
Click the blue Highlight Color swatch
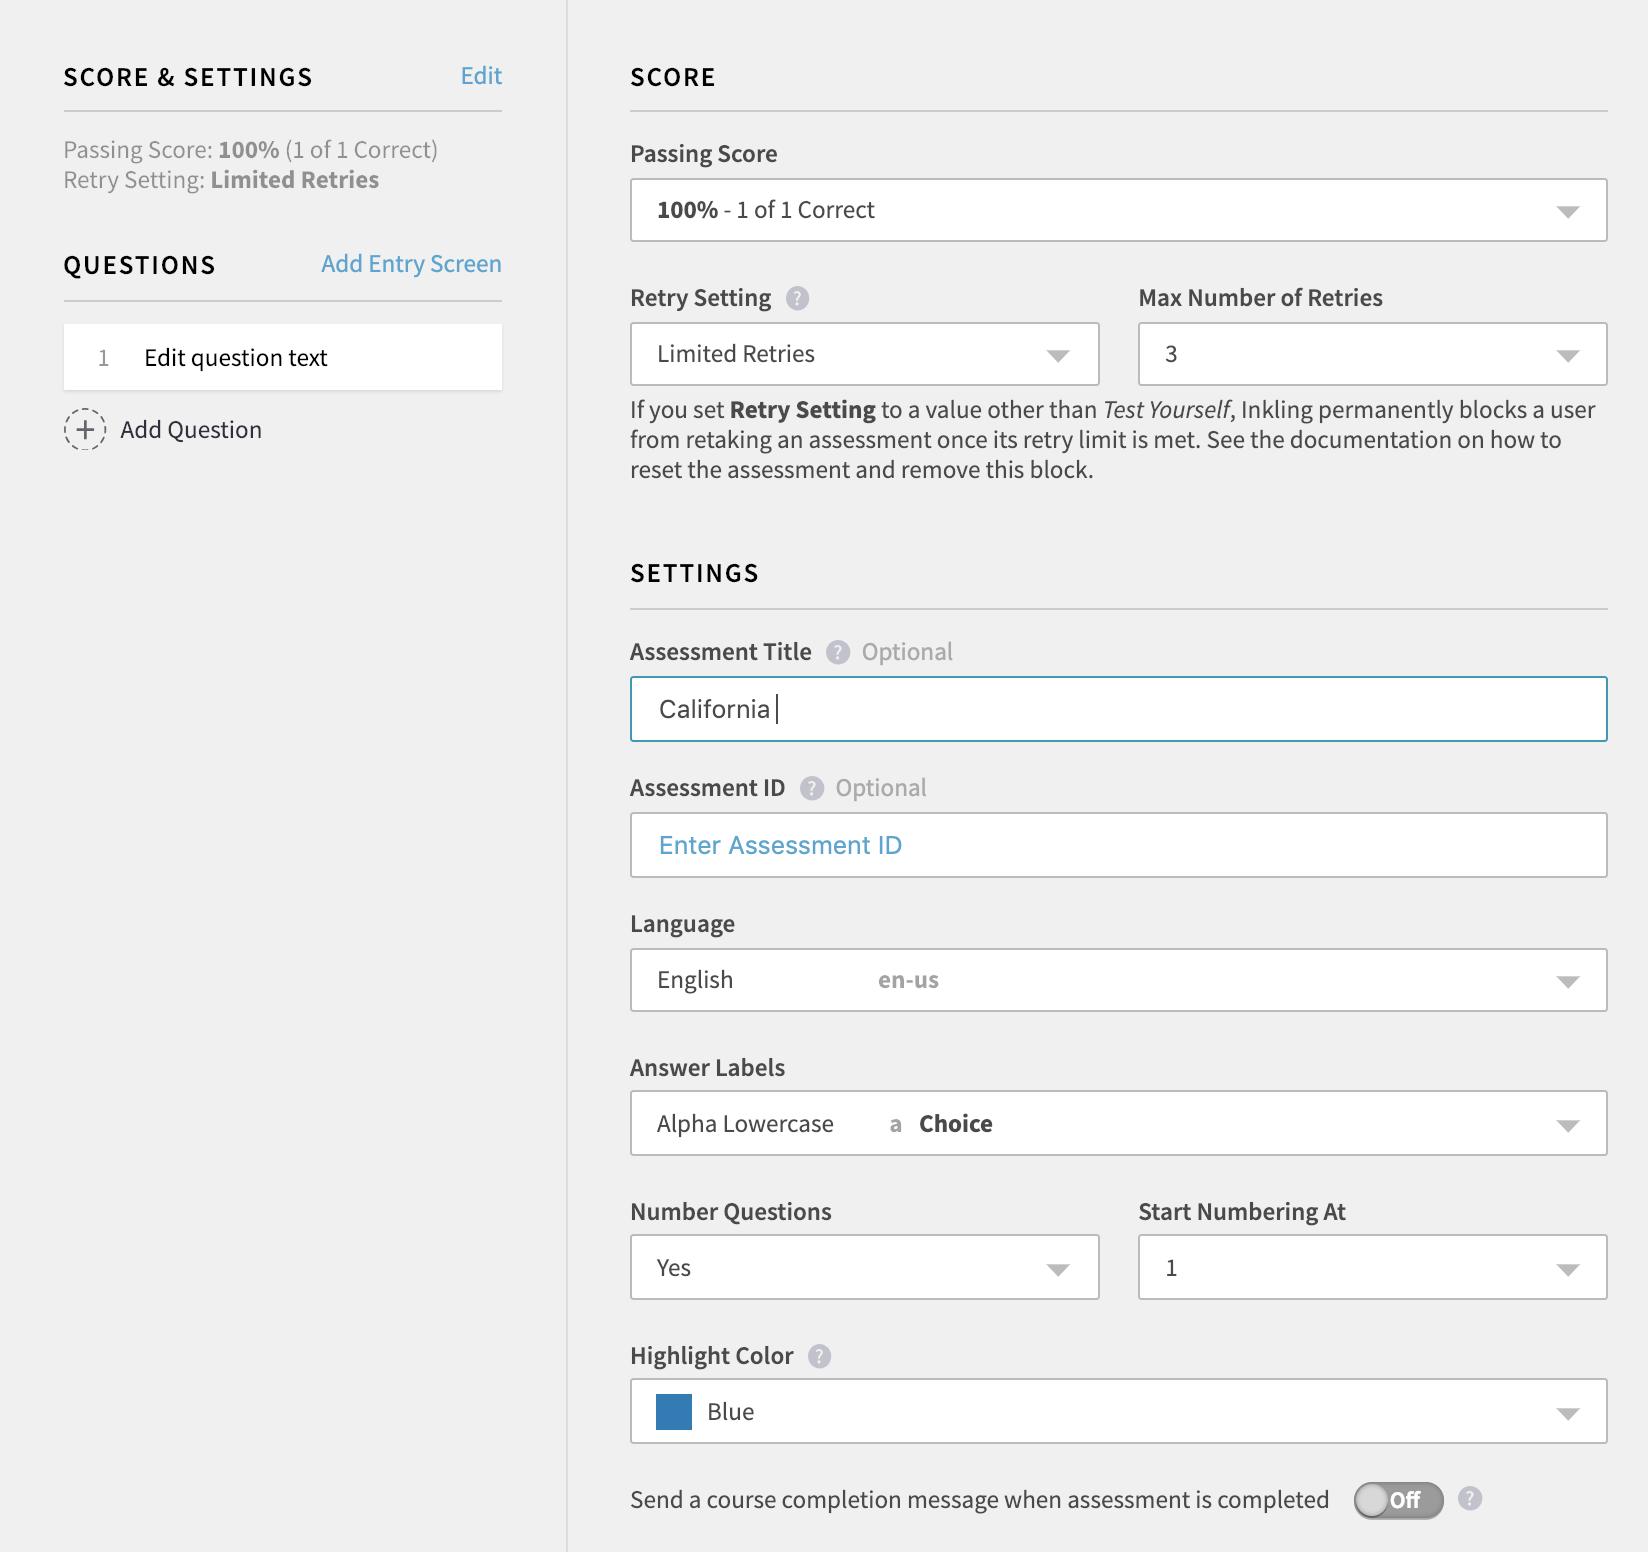point(674,1412)
